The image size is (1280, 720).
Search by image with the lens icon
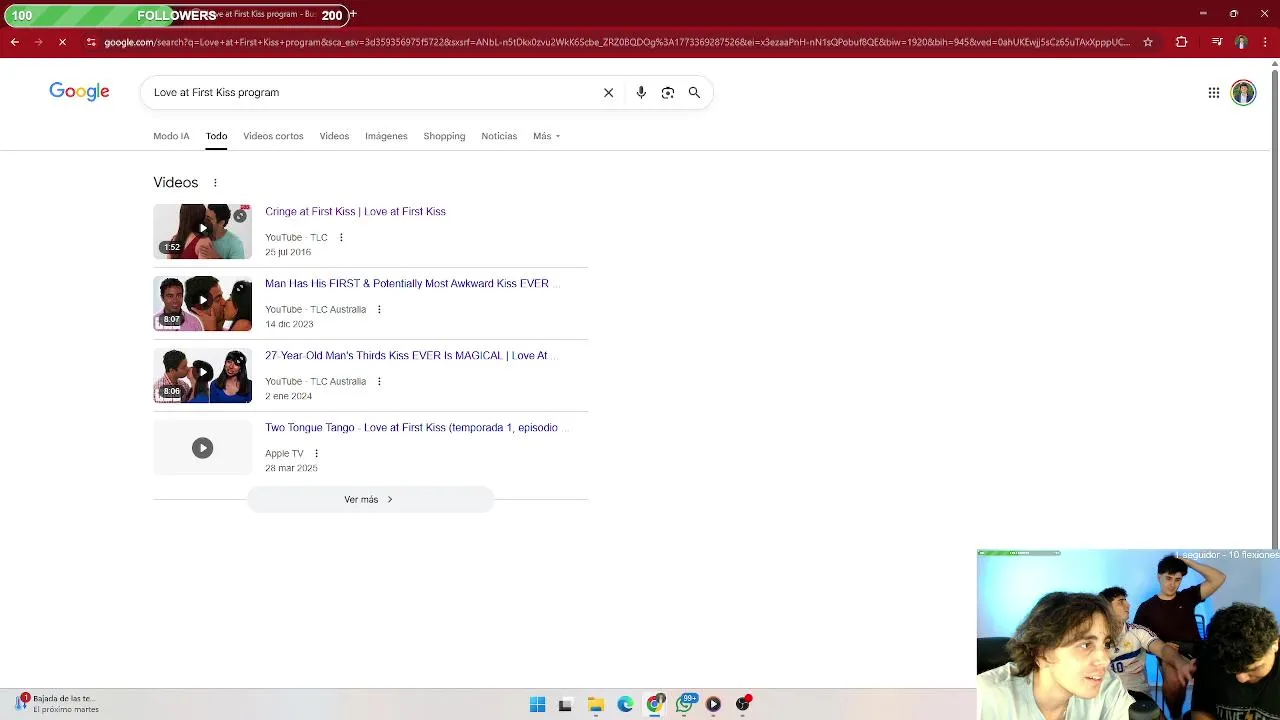(x=668, y=92)
